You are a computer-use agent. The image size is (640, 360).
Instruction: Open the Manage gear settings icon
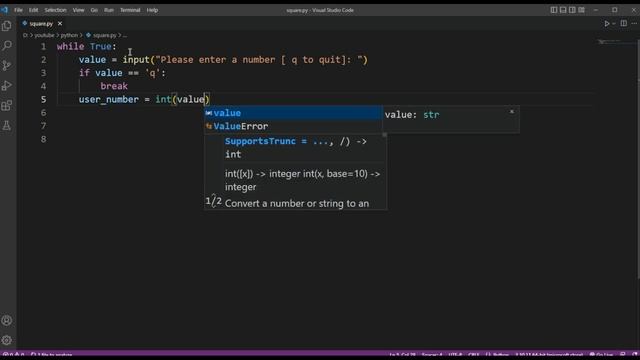coord(7,340)
